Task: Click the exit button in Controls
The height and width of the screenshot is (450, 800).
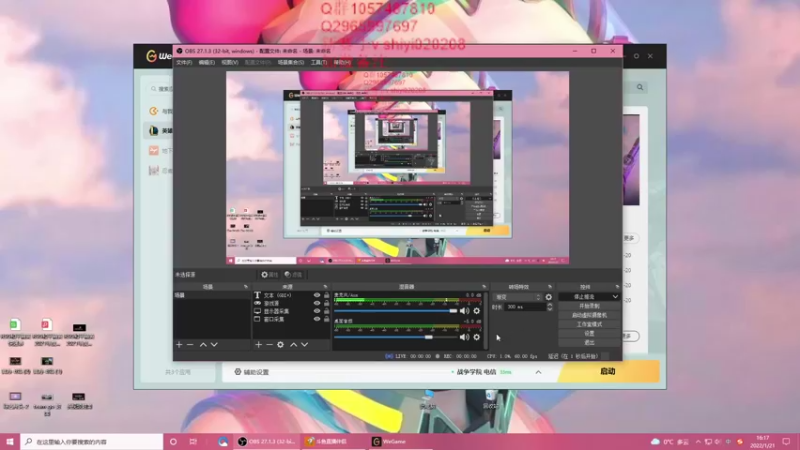Action: click(x=589, y=343)
